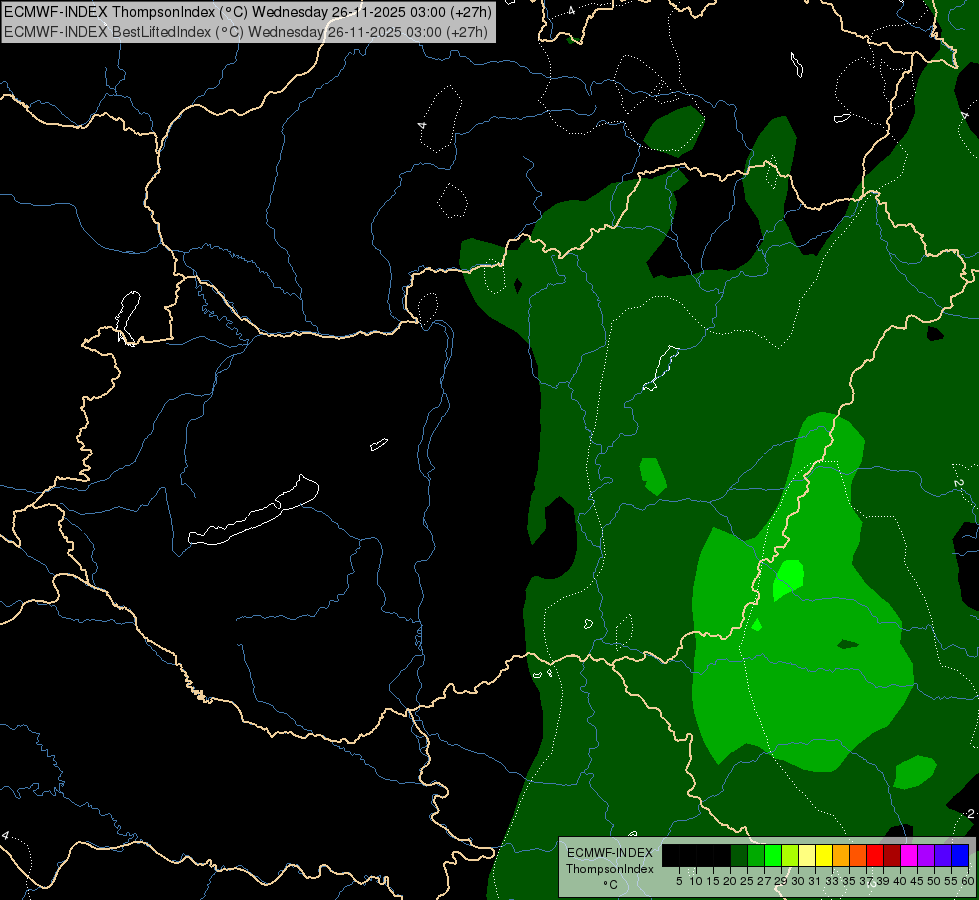Click the legend tick value '30'

798,881
